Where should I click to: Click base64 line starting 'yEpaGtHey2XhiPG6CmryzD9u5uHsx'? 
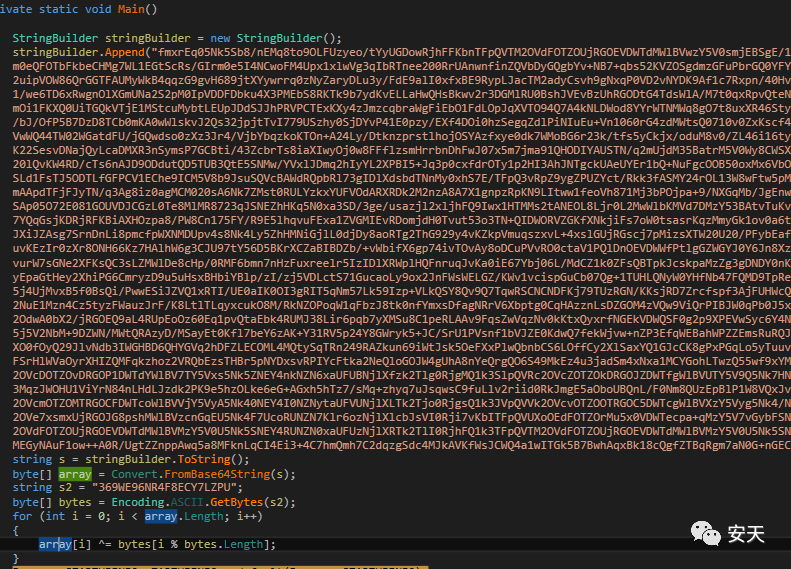(x=402, y=277)
